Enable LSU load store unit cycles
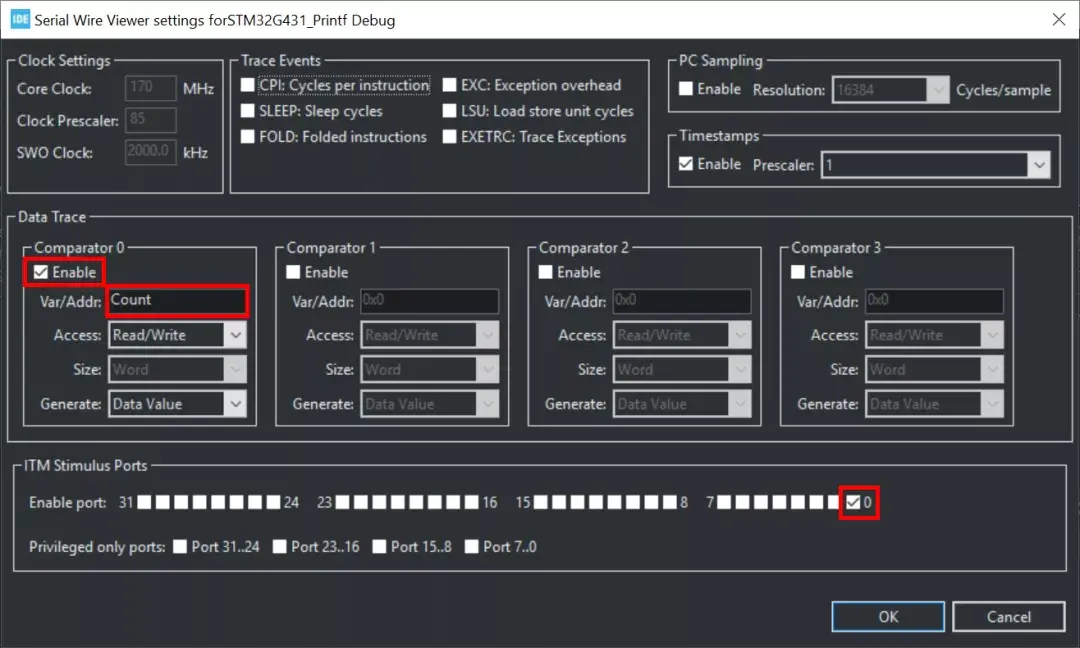1080x648 pixels. click(450, 111)
